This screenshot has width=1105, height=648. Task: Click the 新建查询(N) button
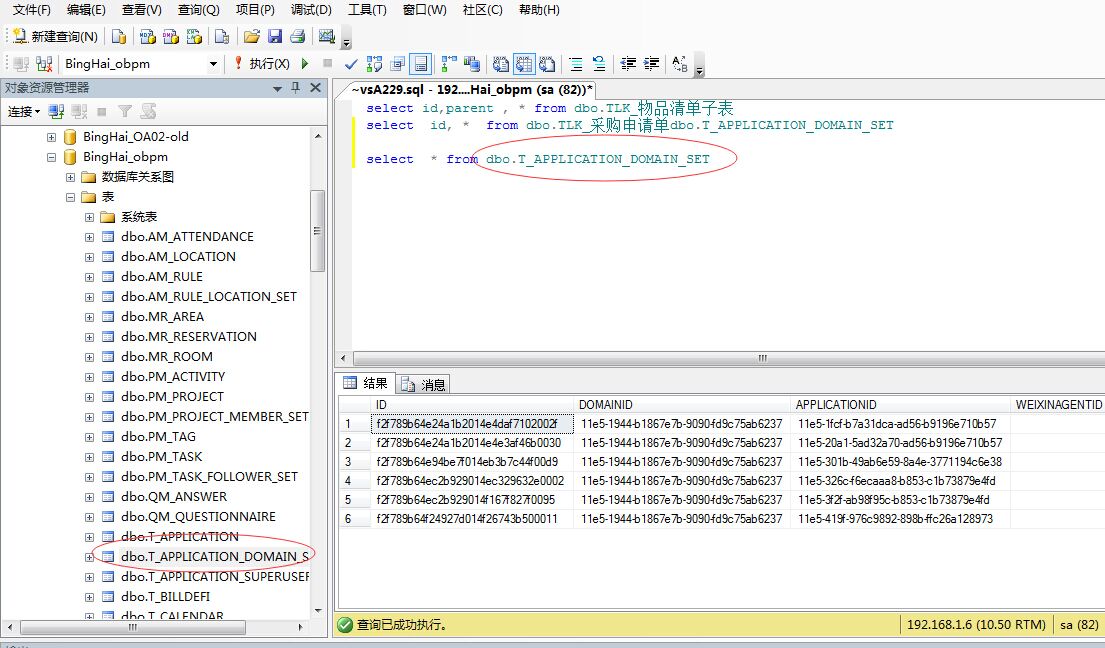click(55, 36)
